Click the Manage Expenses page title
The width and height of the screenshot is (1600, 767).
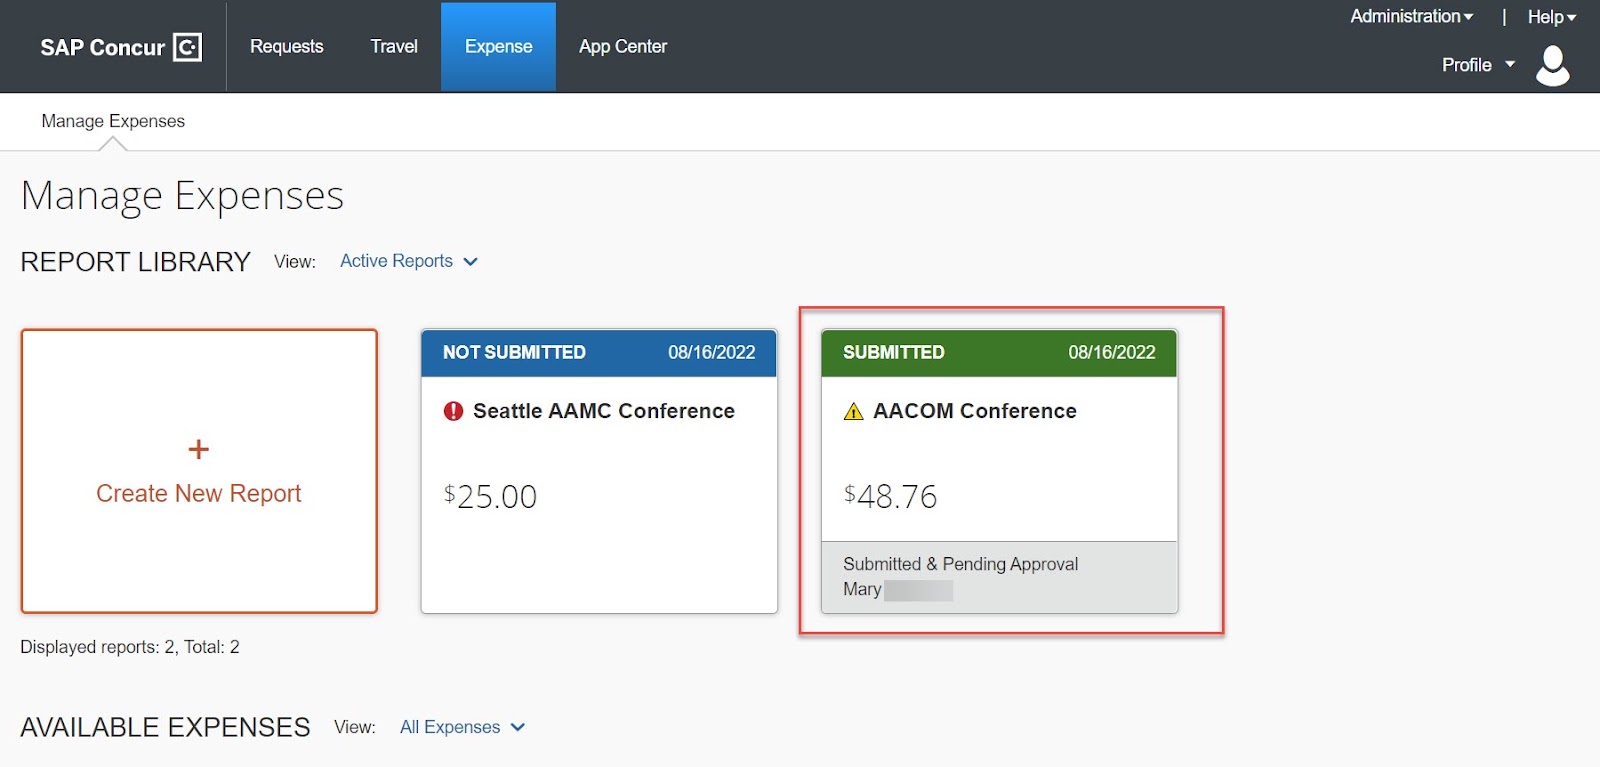coord(182,196)
